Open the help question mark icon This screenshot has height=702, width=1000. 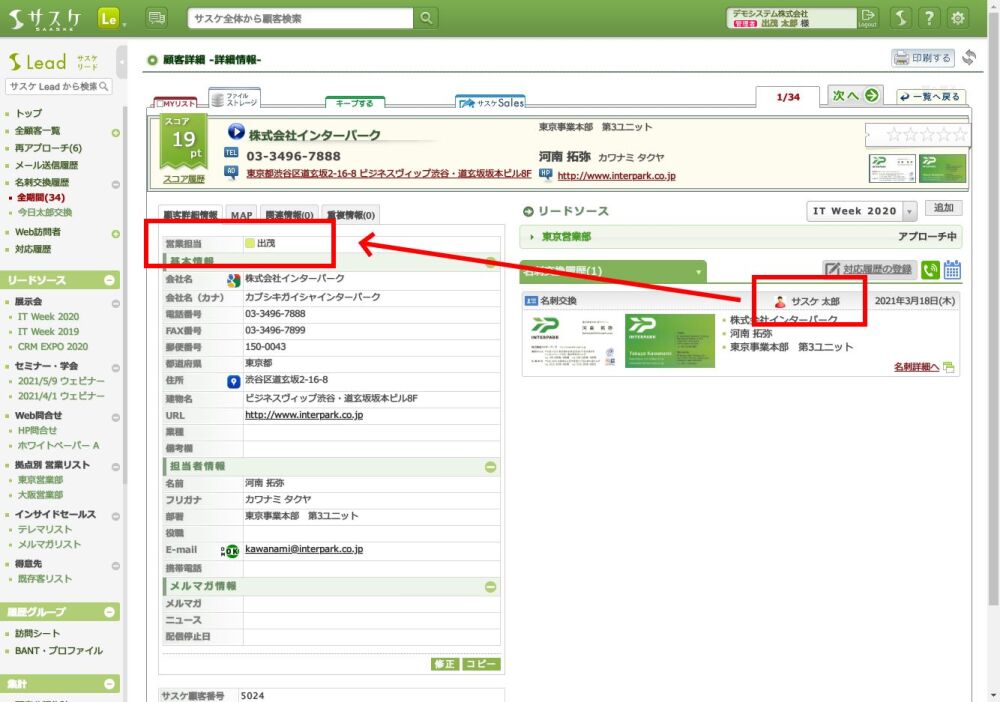pos(929,18)
